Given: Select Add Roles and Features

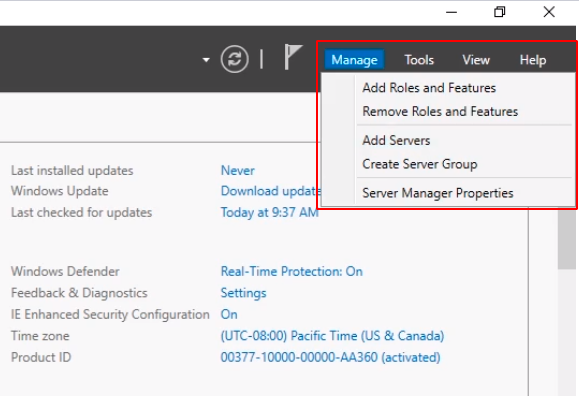Looking at the screenshot, I should click(x=429, y=88).
